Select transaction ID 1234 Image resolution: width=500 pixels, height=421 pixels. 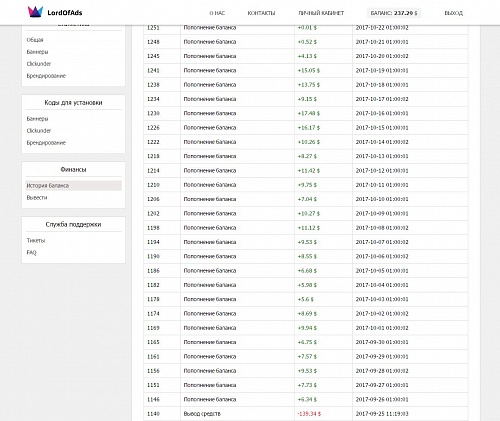[x=153, y=99]
